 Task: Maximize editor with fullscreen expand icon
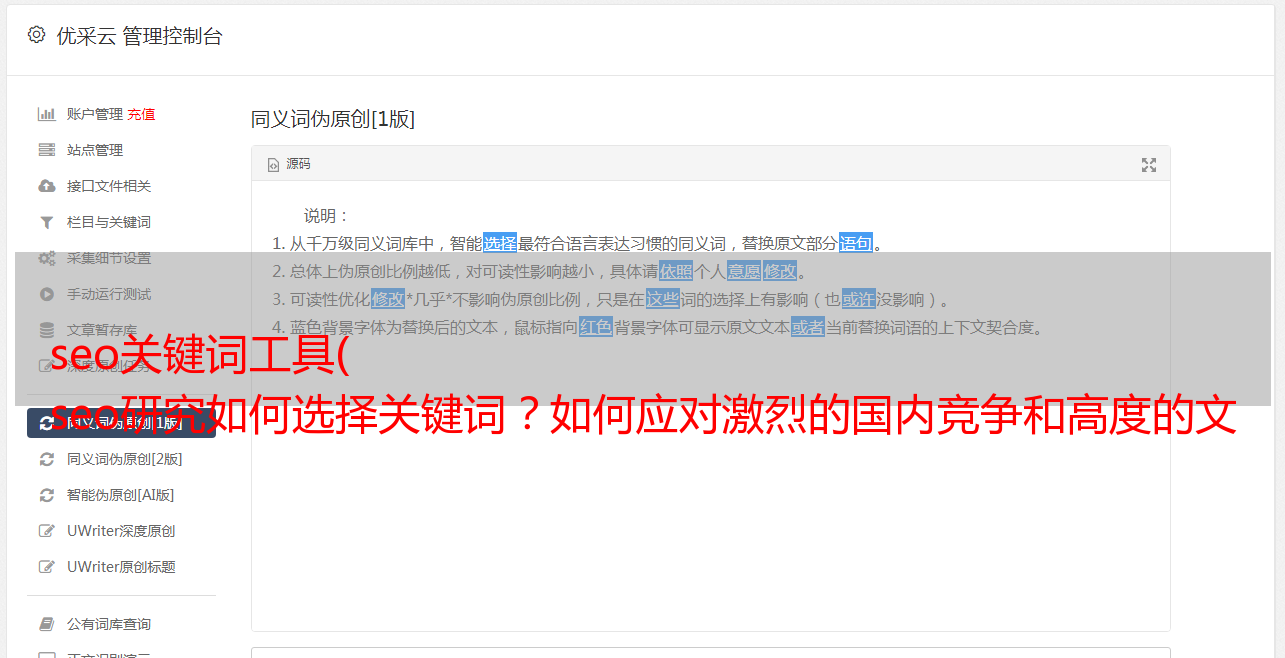(1149, 165)
